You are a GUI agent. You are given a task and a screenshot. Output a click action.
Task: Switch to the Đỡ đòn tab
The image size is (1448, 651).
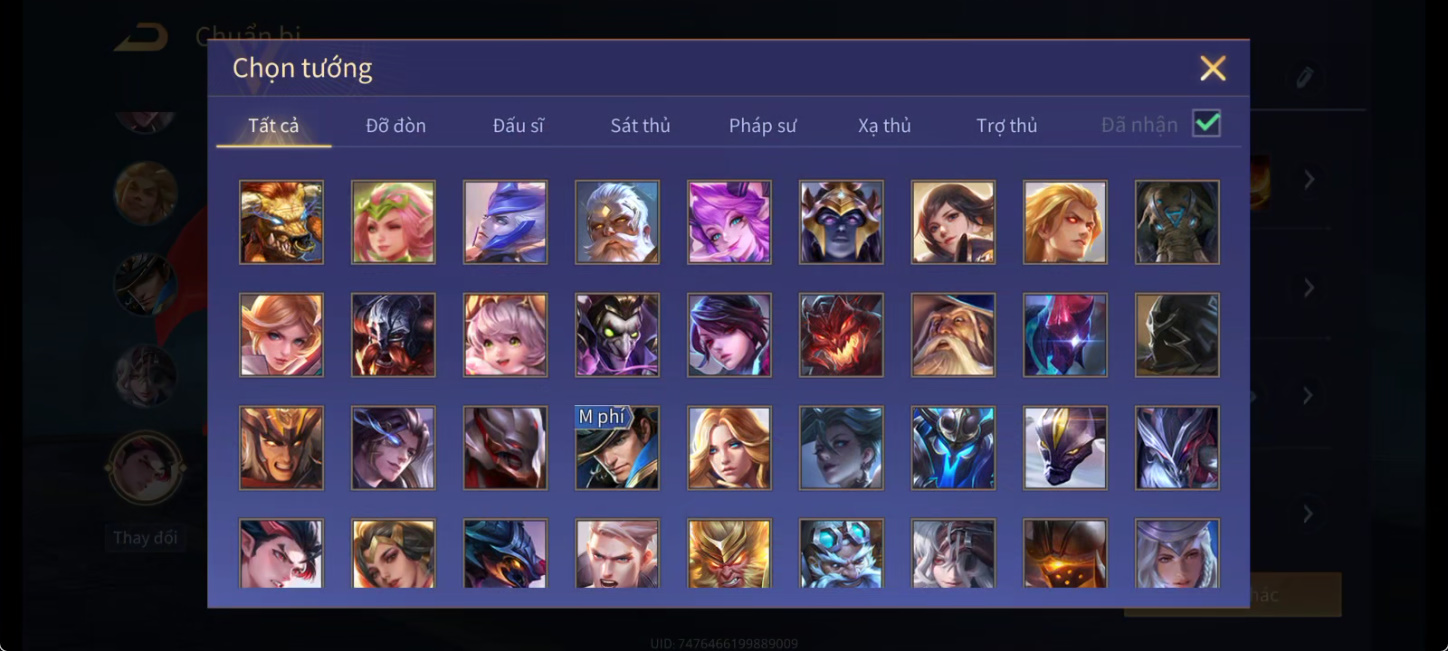click(x=396, y=125)
